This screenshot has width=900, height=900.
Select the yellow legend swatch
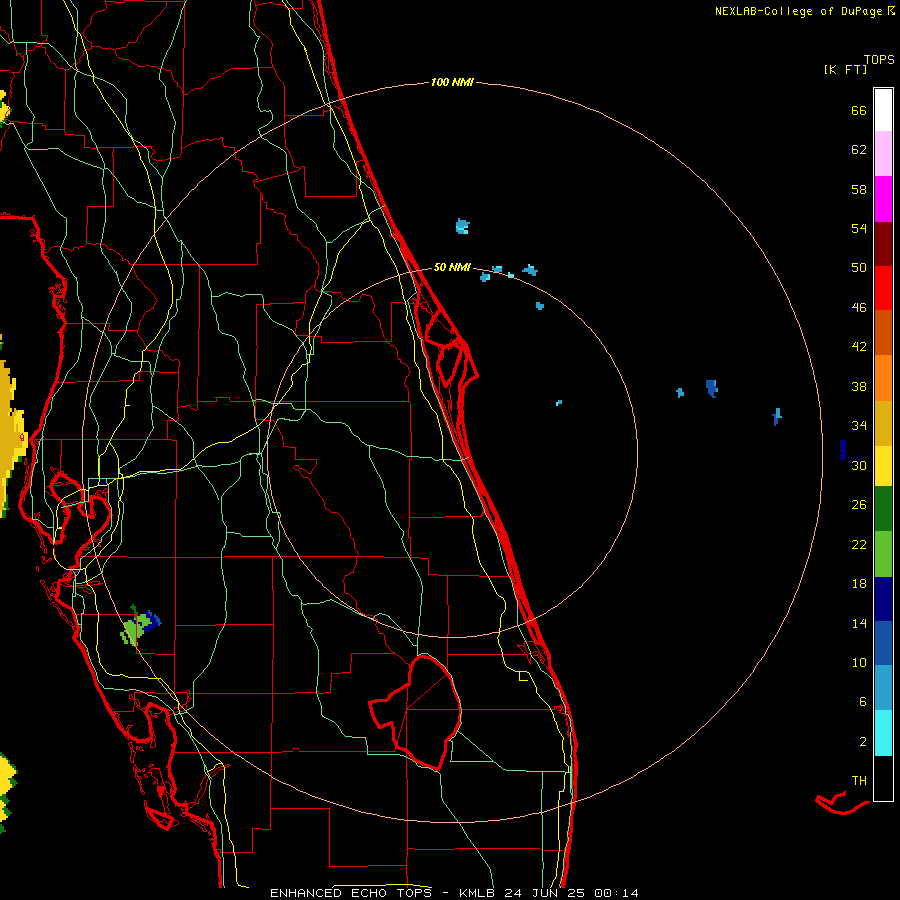tap(883, 466)
